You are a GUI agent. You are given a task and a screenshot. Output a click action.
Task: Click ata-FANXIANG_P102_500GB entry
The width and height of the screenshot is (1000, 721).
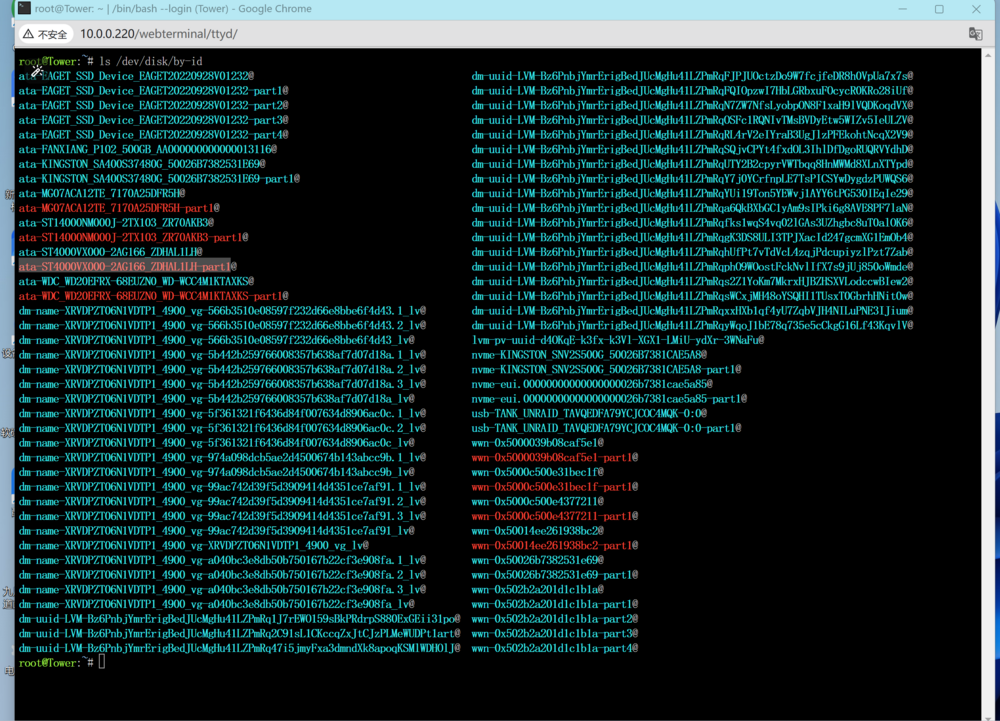147,149
